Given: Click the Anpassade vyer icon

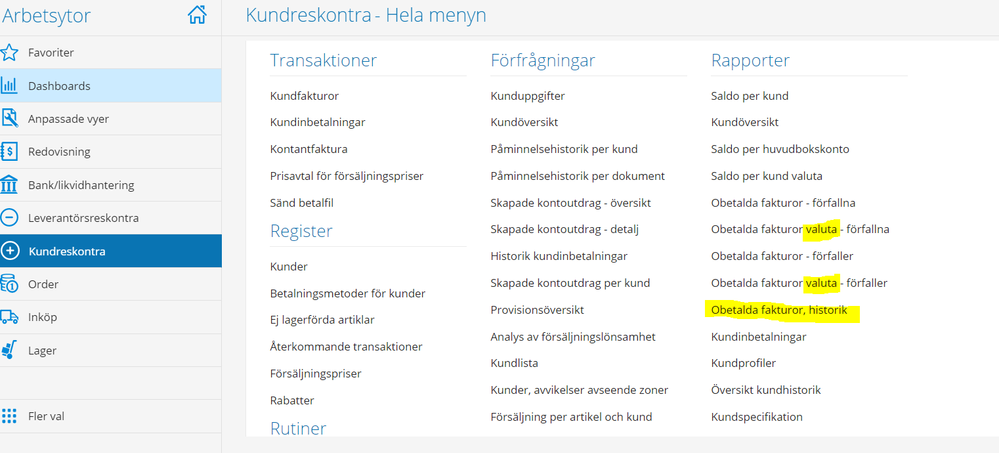Looking at the screenshot, I should [9, 119].
